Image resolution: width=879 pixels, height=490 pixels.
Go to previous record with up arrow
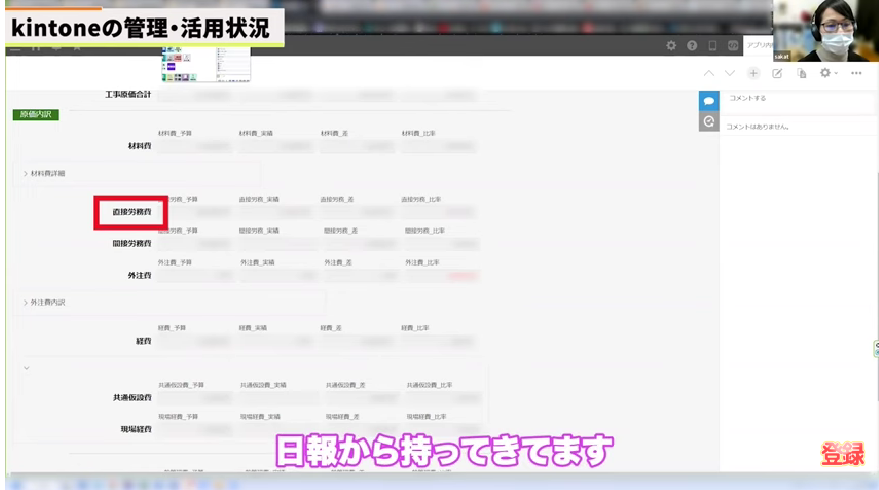709,73
